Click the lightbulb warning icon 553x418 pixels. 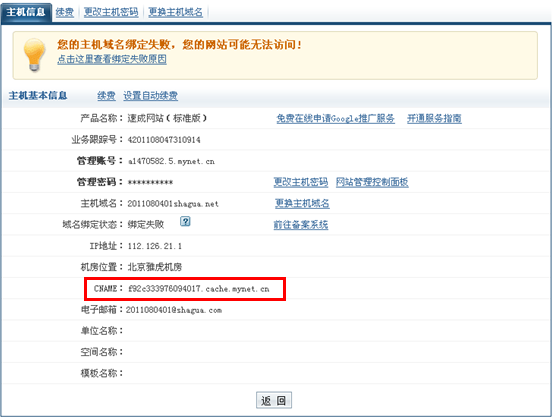(x=34, y=55)
